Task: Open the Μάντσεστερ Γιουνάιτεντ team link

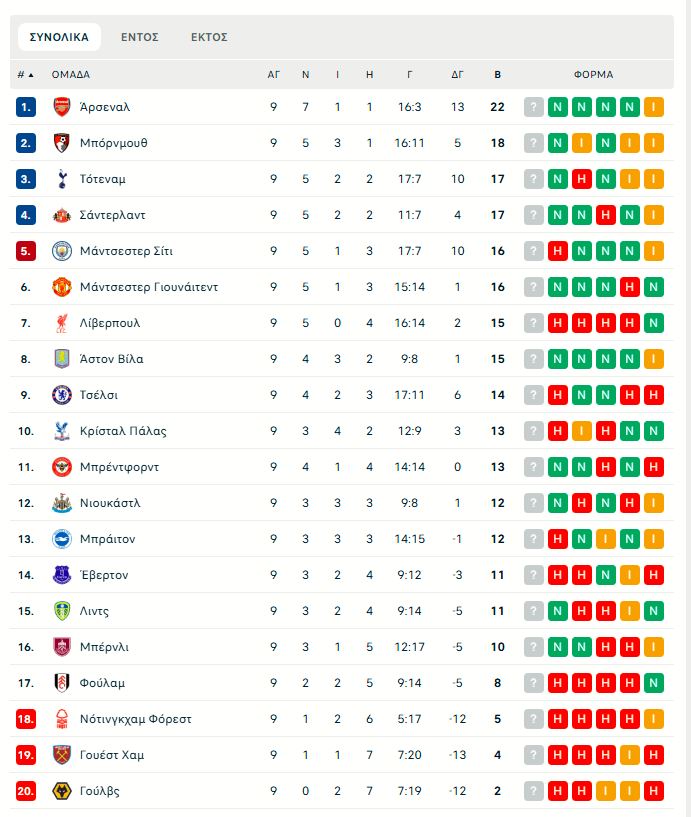Action: coord(149,287)
